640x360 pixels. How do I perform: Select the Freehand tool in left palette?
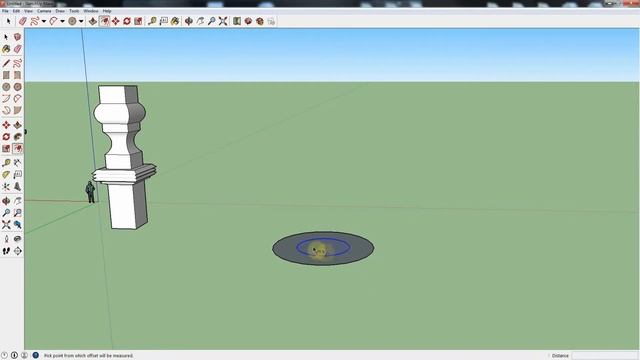coord(18,63)
